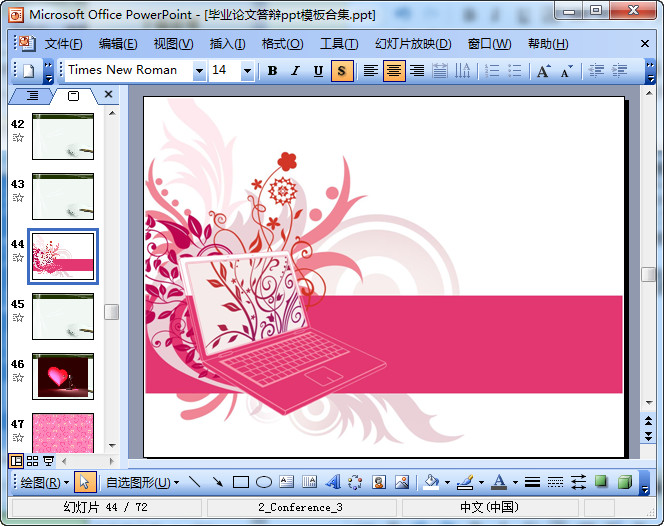Close the slide thumbnail pane

108,94
